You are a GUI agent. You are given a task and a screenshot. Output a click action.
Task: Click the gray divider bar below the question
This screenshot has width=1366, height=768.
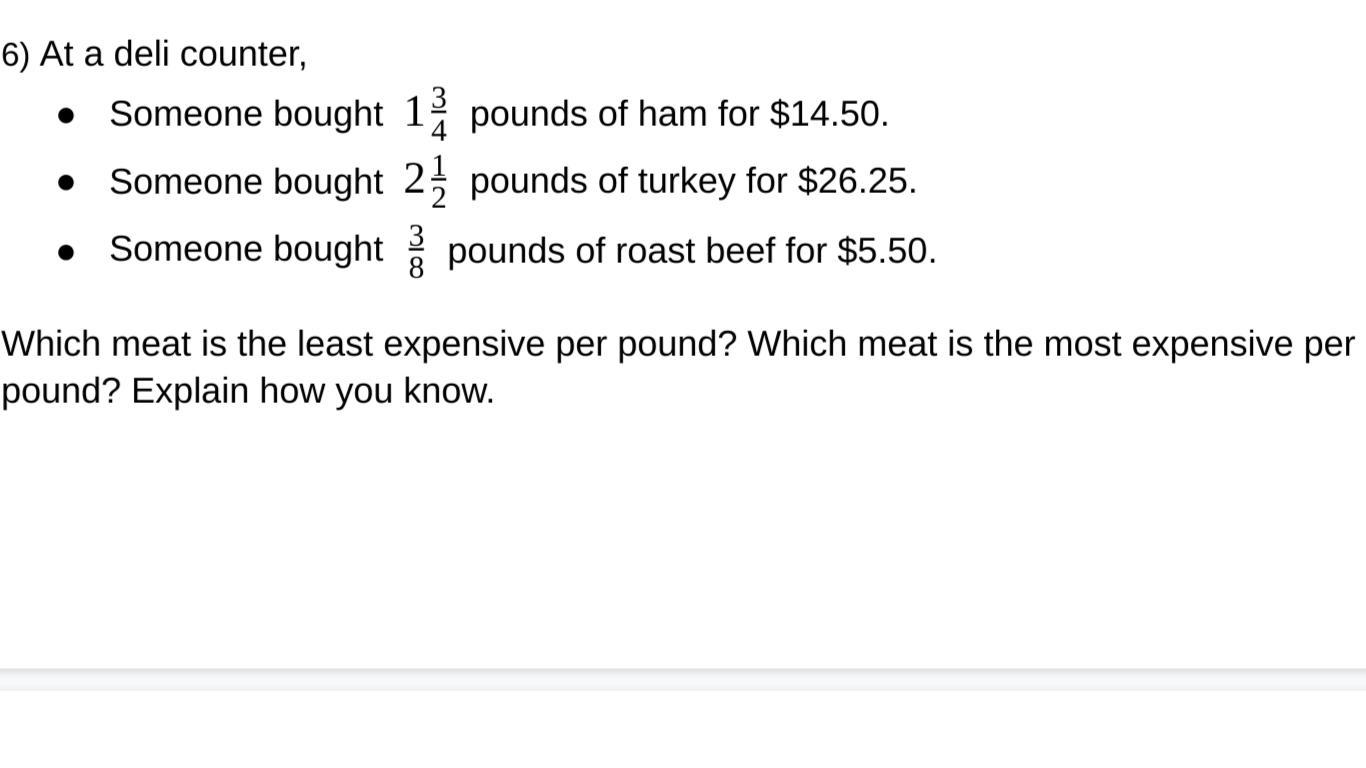click(683, 679)
